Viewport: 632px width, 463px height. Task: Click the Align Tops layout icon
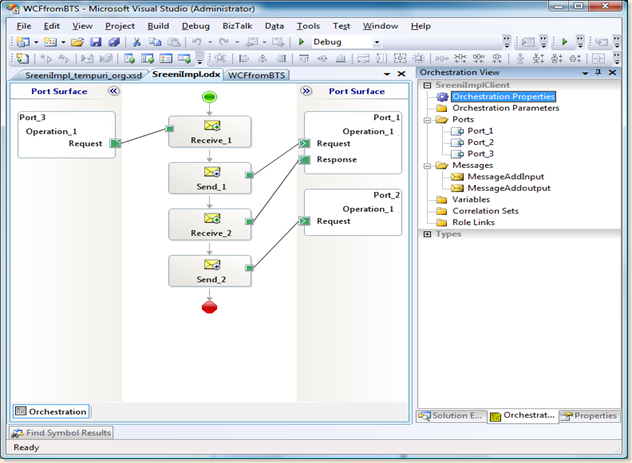304,59
